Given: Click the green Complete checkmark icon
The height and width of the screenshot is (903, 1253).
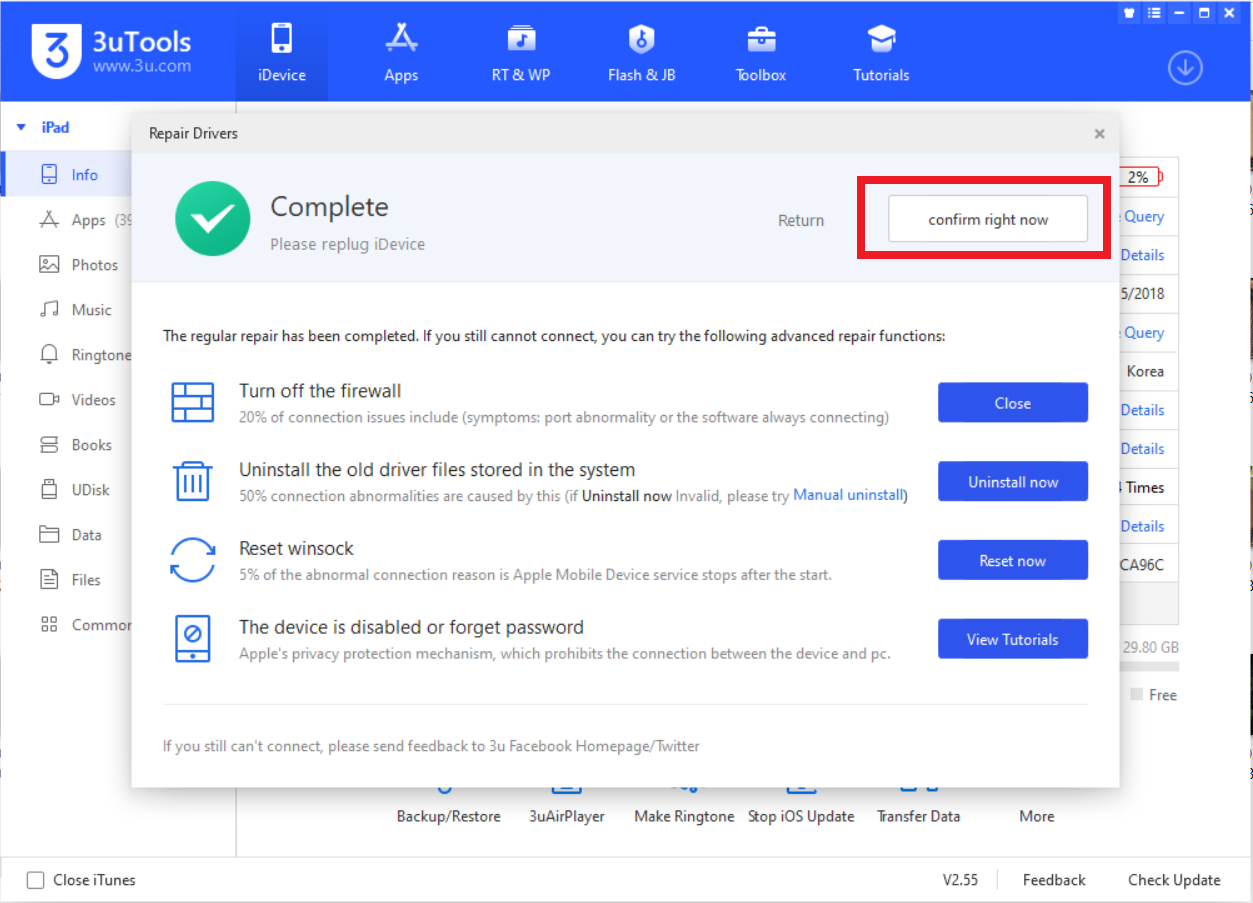Looking at the screenshot, I should click(x=212, y=218).
